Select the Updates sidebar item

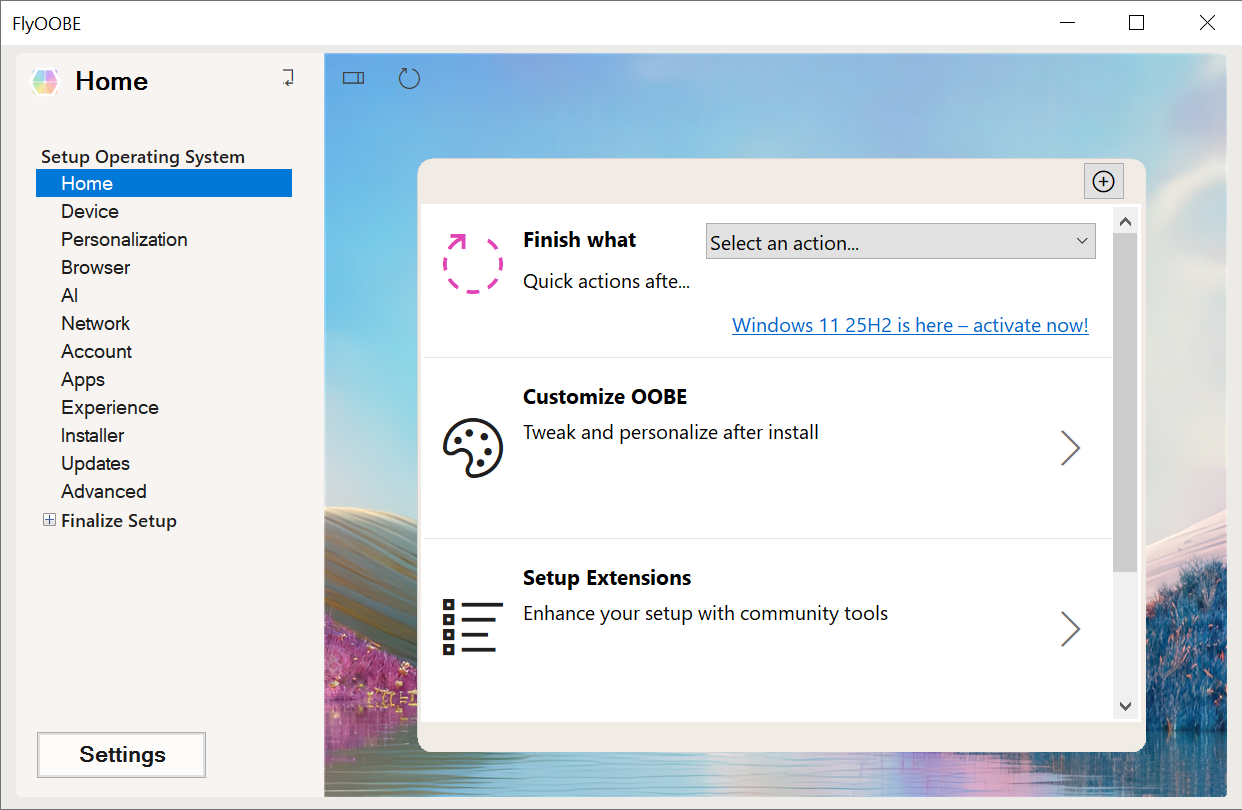click(x=95, y=463)
